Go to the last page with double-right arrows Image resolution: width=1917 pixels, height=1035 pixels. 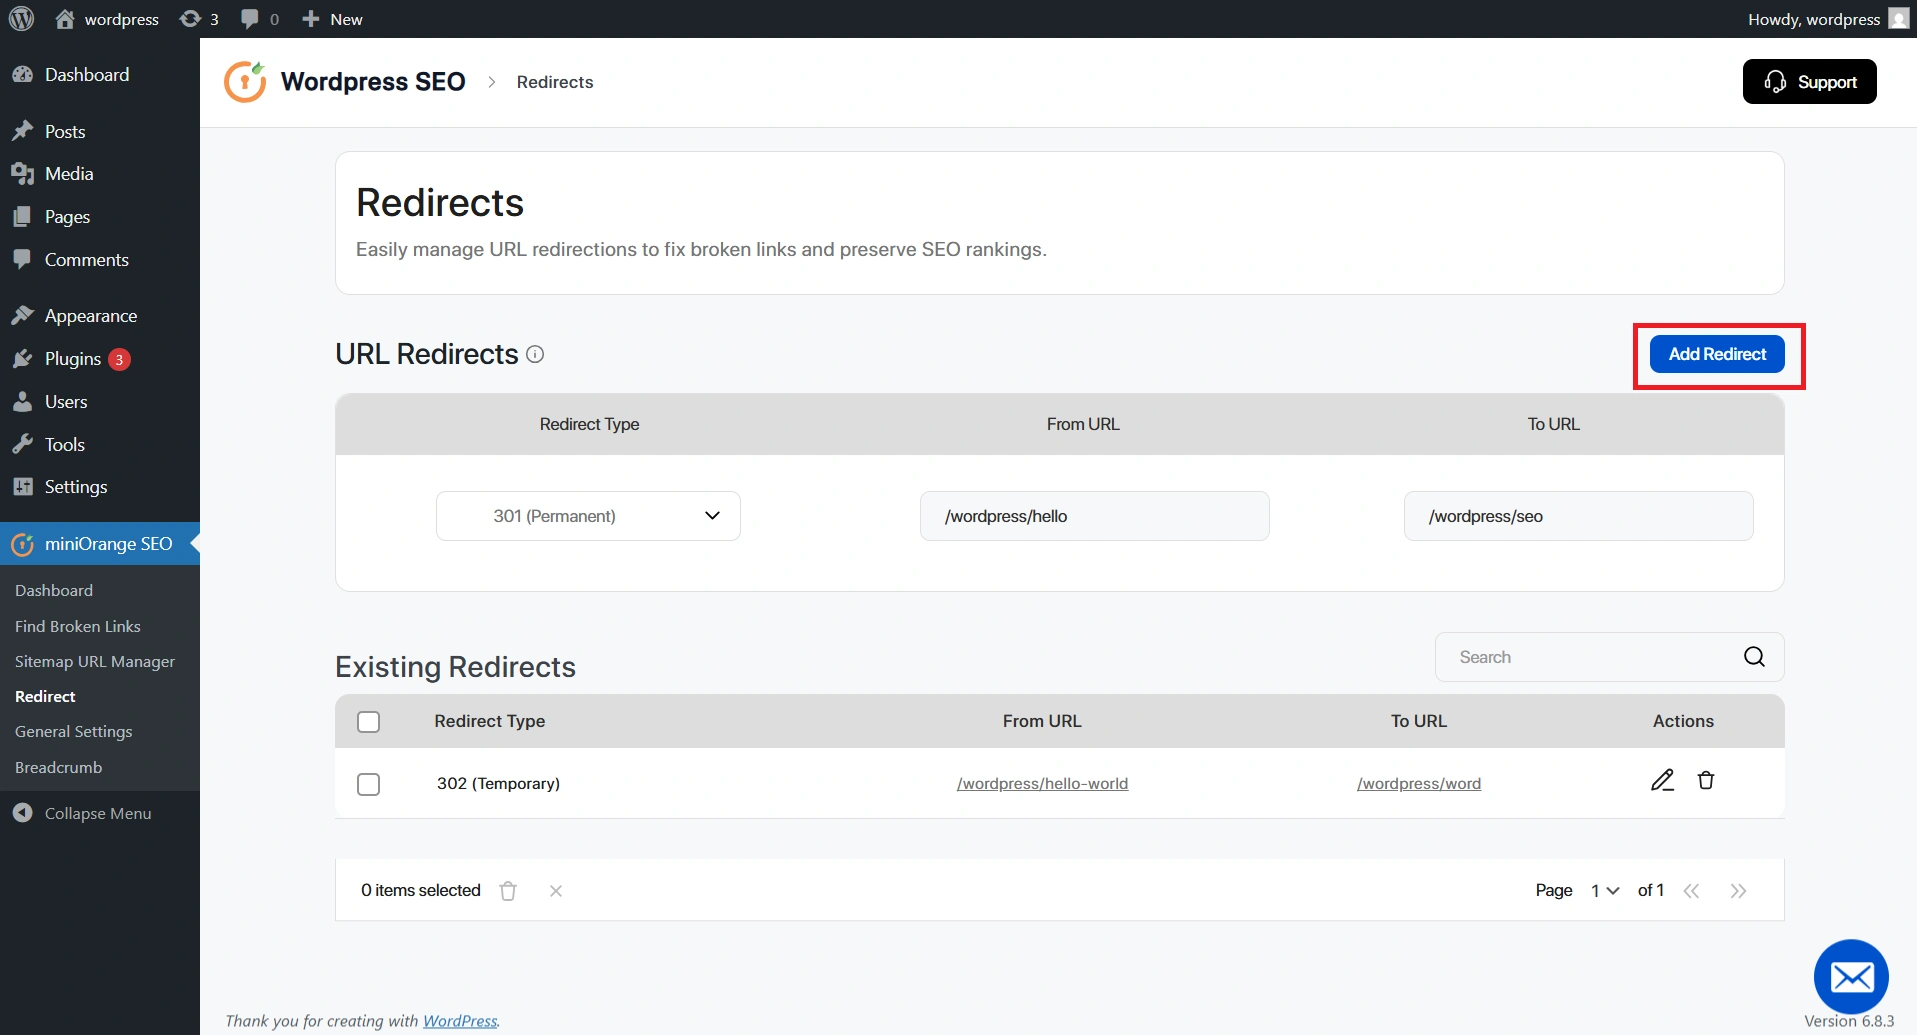tap(1738, 891)
